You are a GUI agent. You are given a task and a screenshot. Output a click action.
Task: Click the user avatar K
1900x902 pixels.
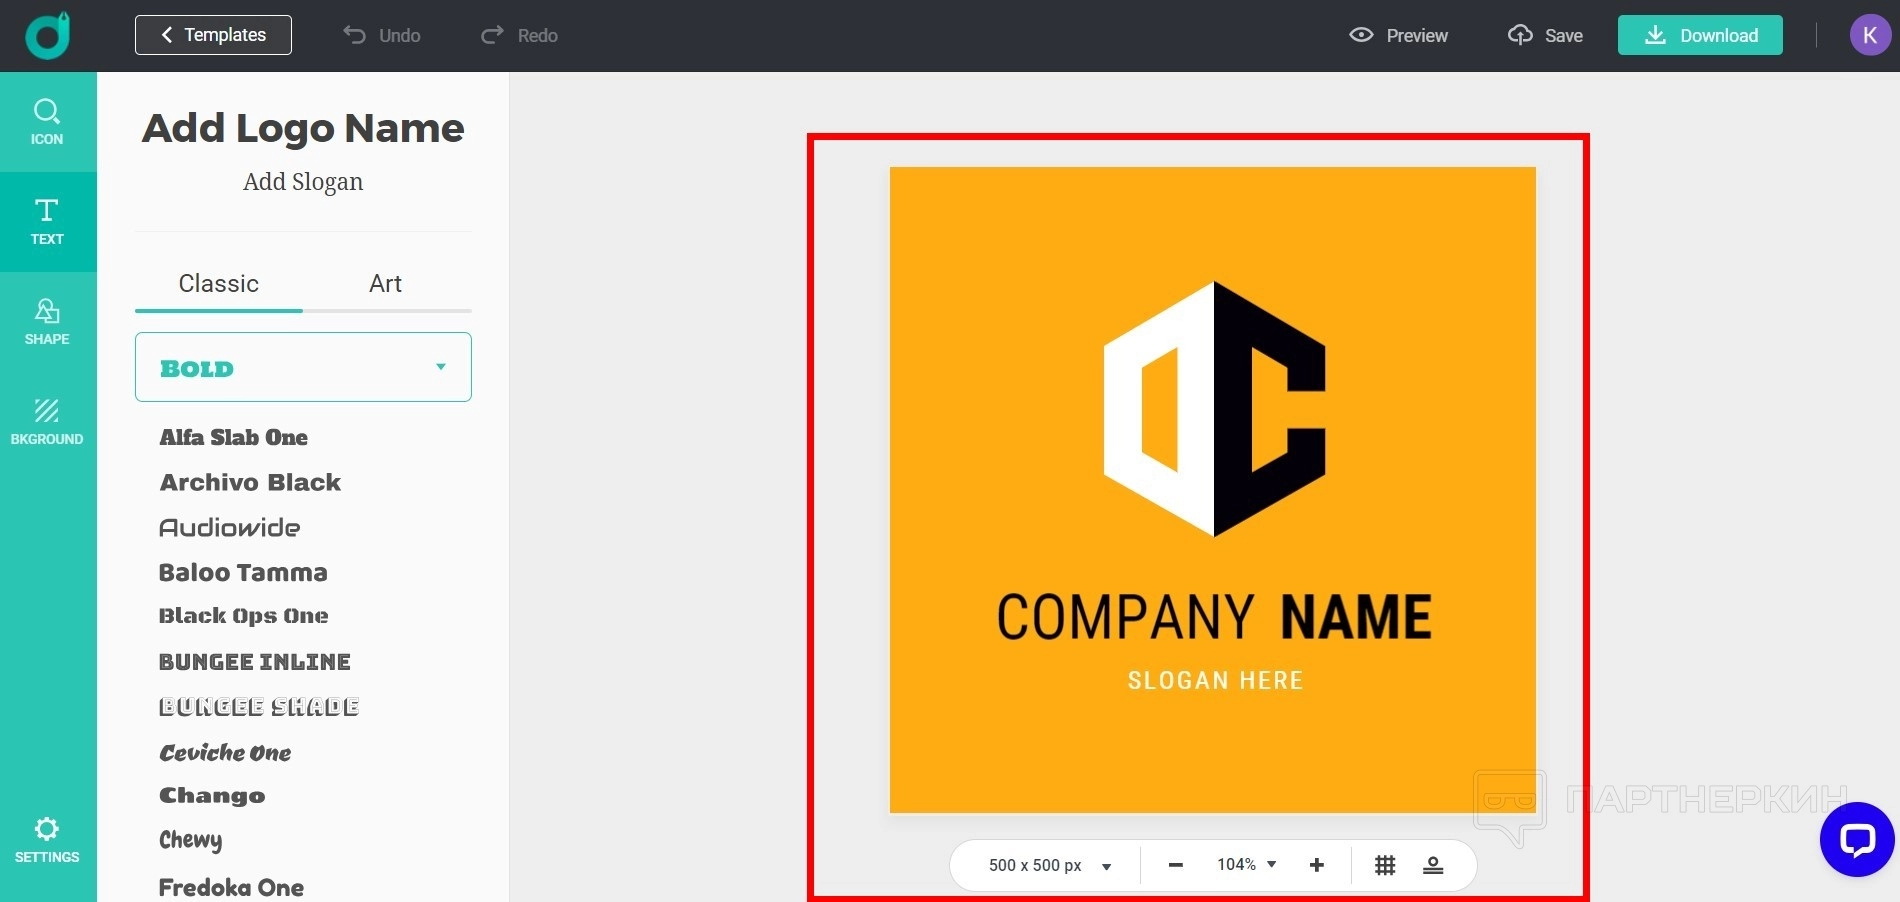coord(1869,35)
